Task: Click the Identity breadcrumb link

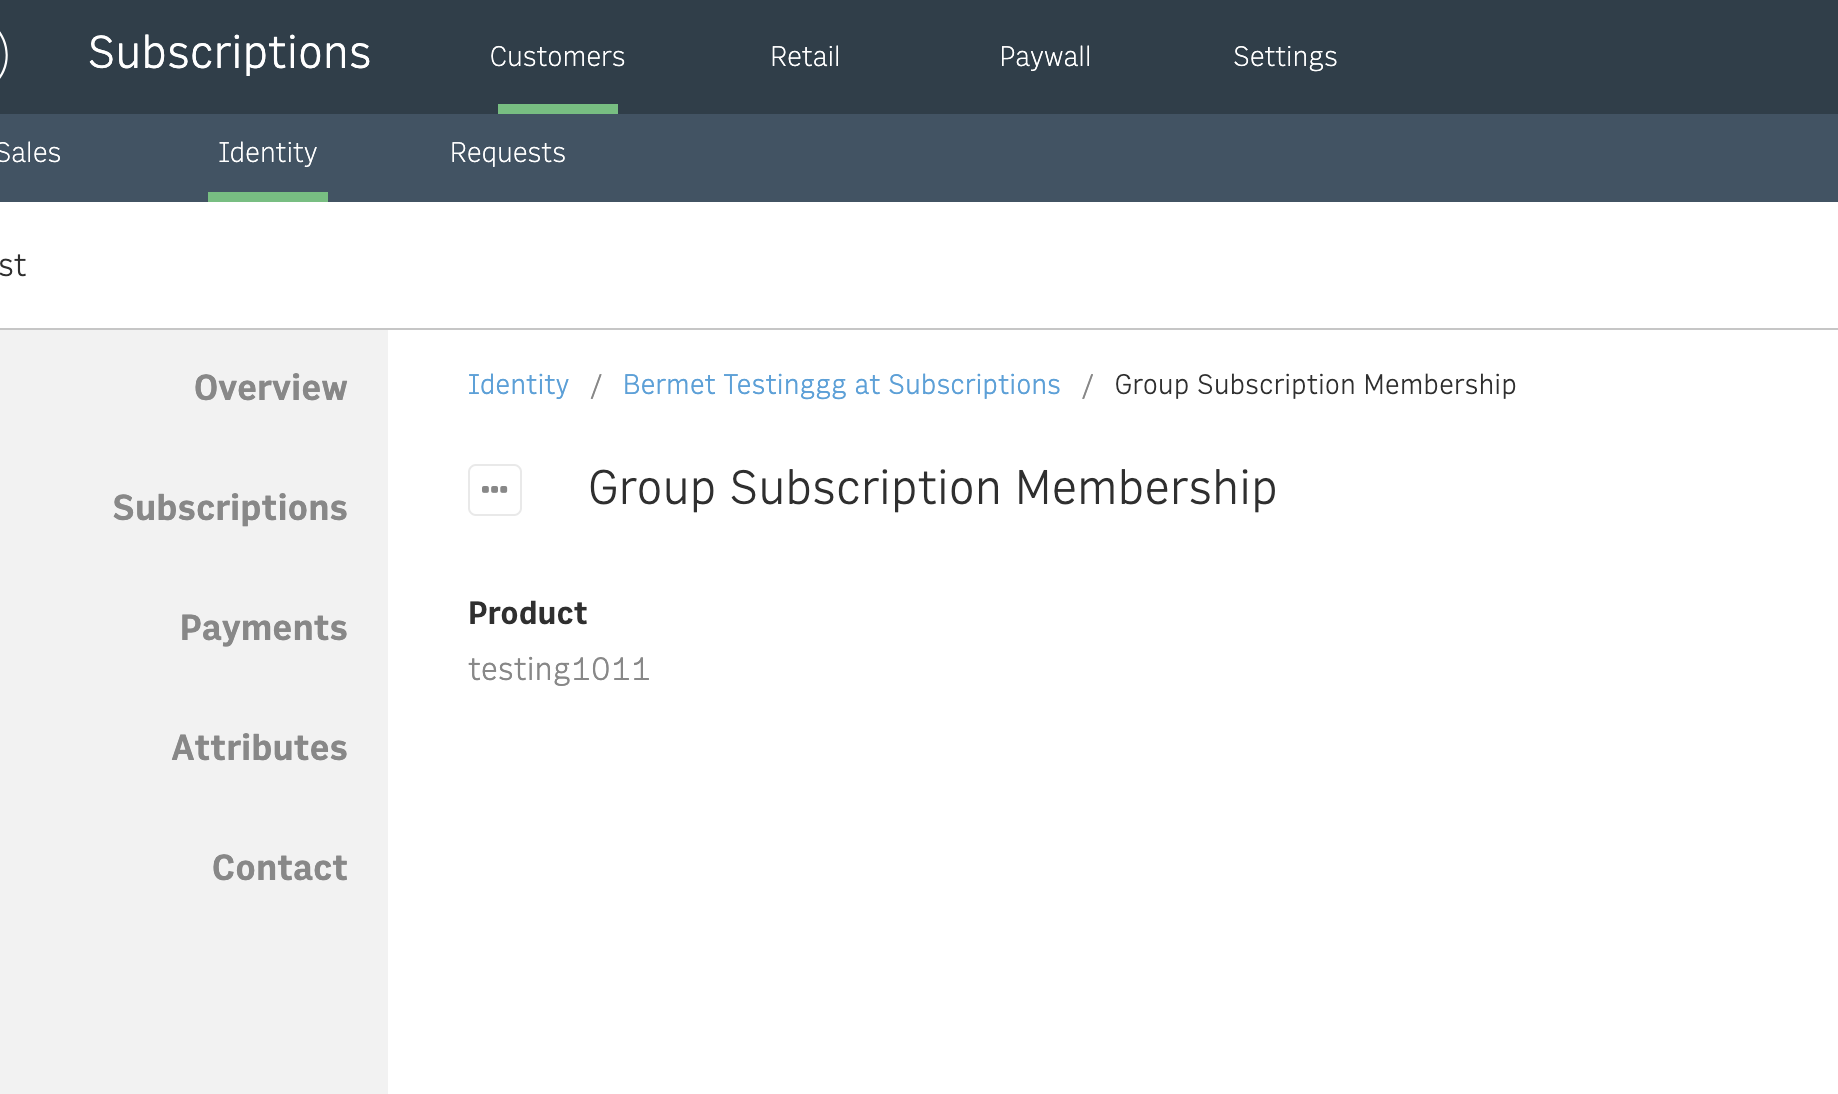Action: [518, 385]
